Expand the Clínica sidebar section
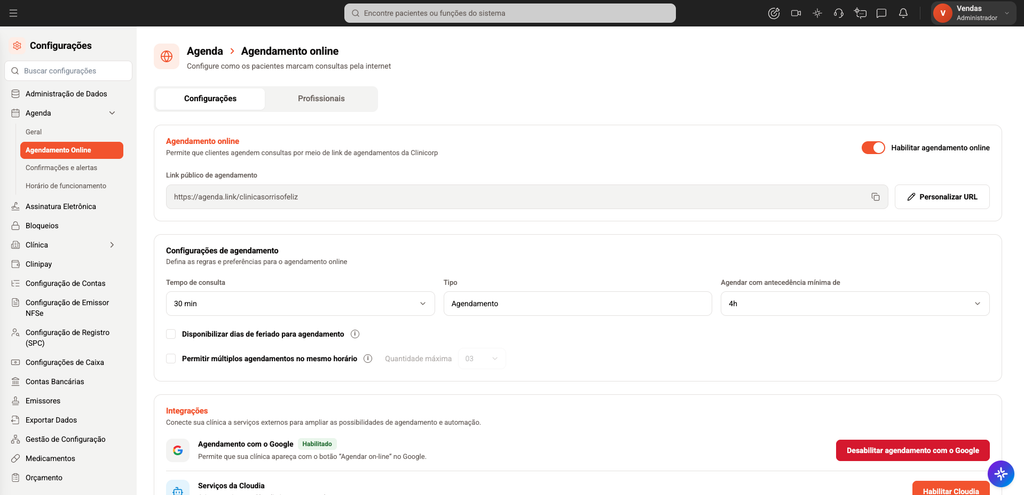 click(112, 245)
